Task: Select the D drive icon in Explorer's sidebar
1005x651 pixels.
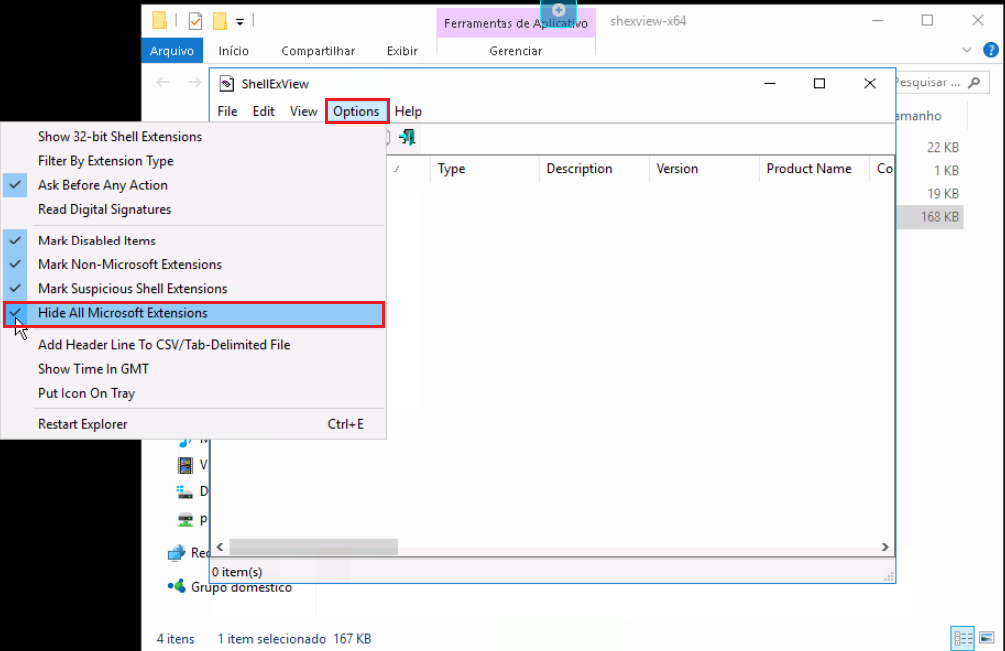Action: pyautogui.click(x=185, y=491)
